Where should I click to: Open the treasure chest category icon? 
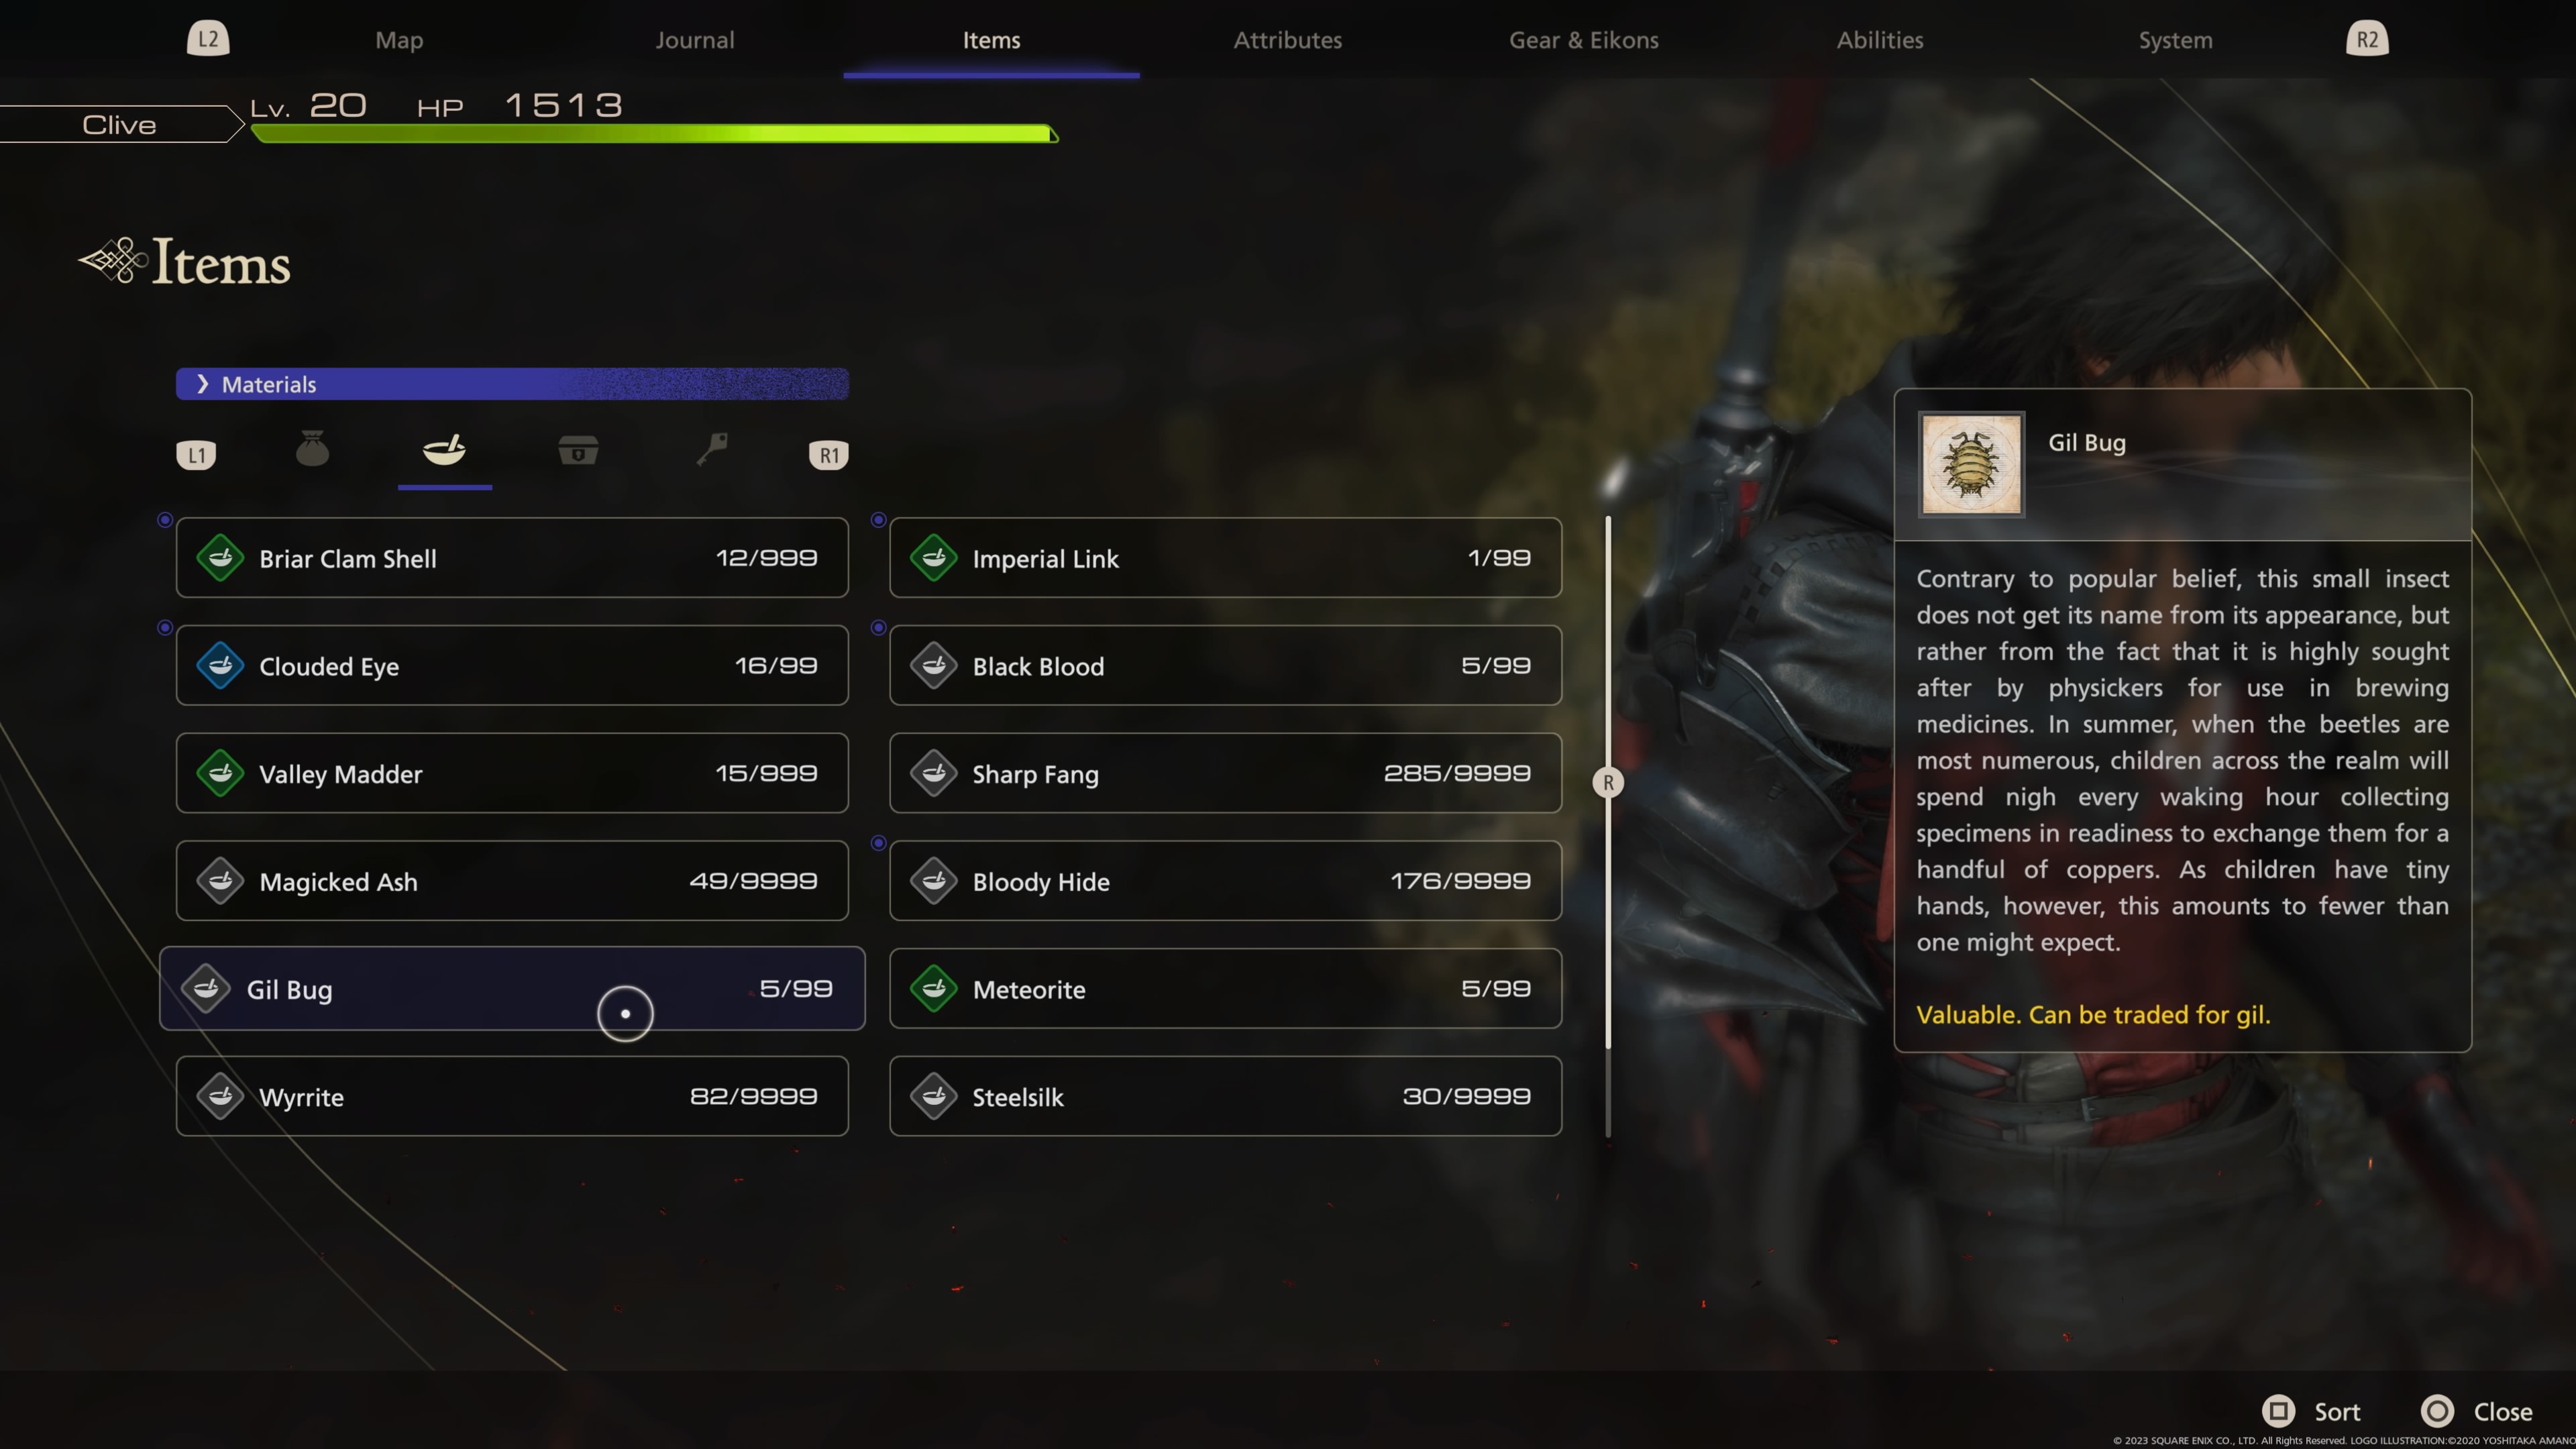tap(578, 450)
